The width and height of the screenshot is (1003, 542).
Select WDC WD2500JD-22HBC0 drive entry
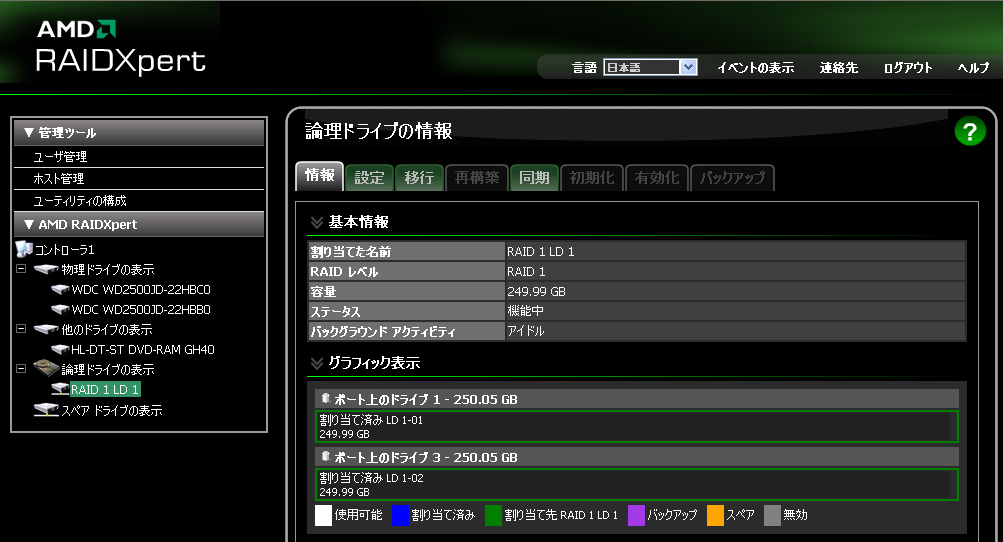tap(141, 289)
